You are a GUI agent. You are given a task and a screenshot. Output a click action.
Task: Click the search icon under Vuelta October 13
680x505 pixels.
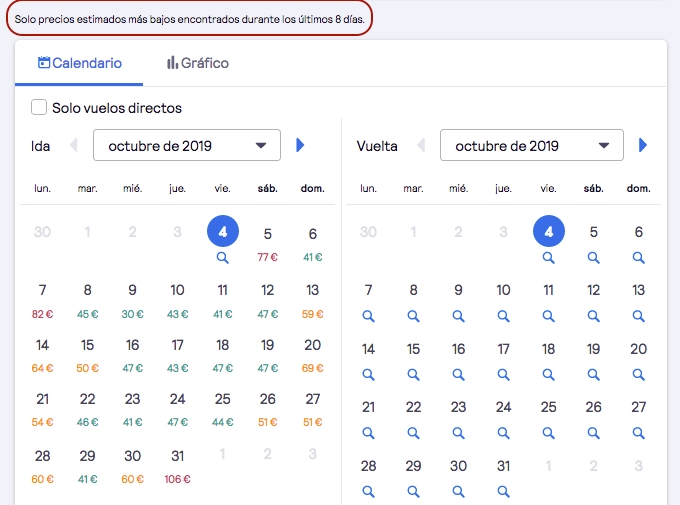[x=638, y=316]
